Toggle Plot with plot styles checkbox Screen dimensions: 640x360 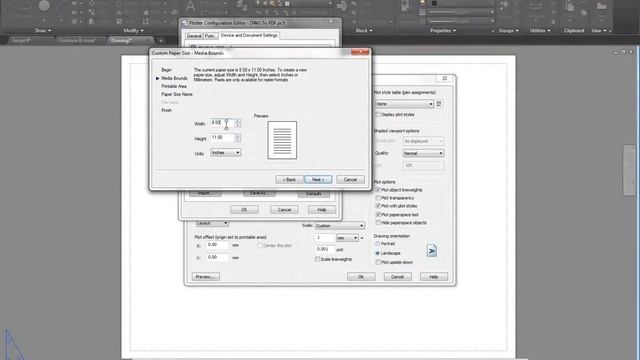(x=378, y=206)
